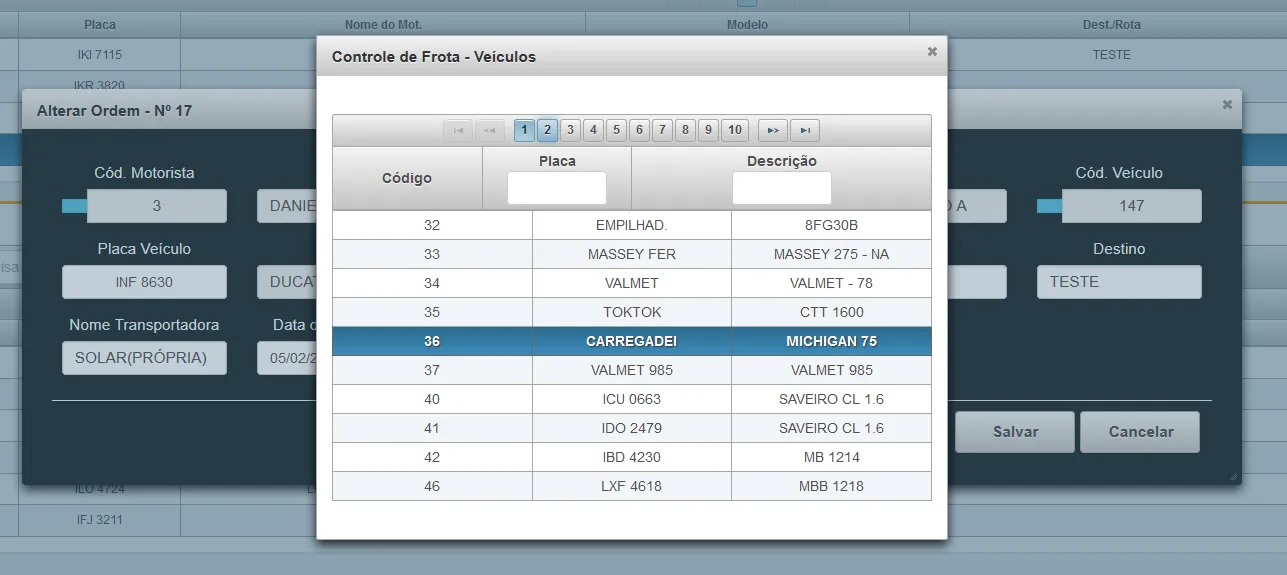Open page 7 of the paginator

point(662,130)
